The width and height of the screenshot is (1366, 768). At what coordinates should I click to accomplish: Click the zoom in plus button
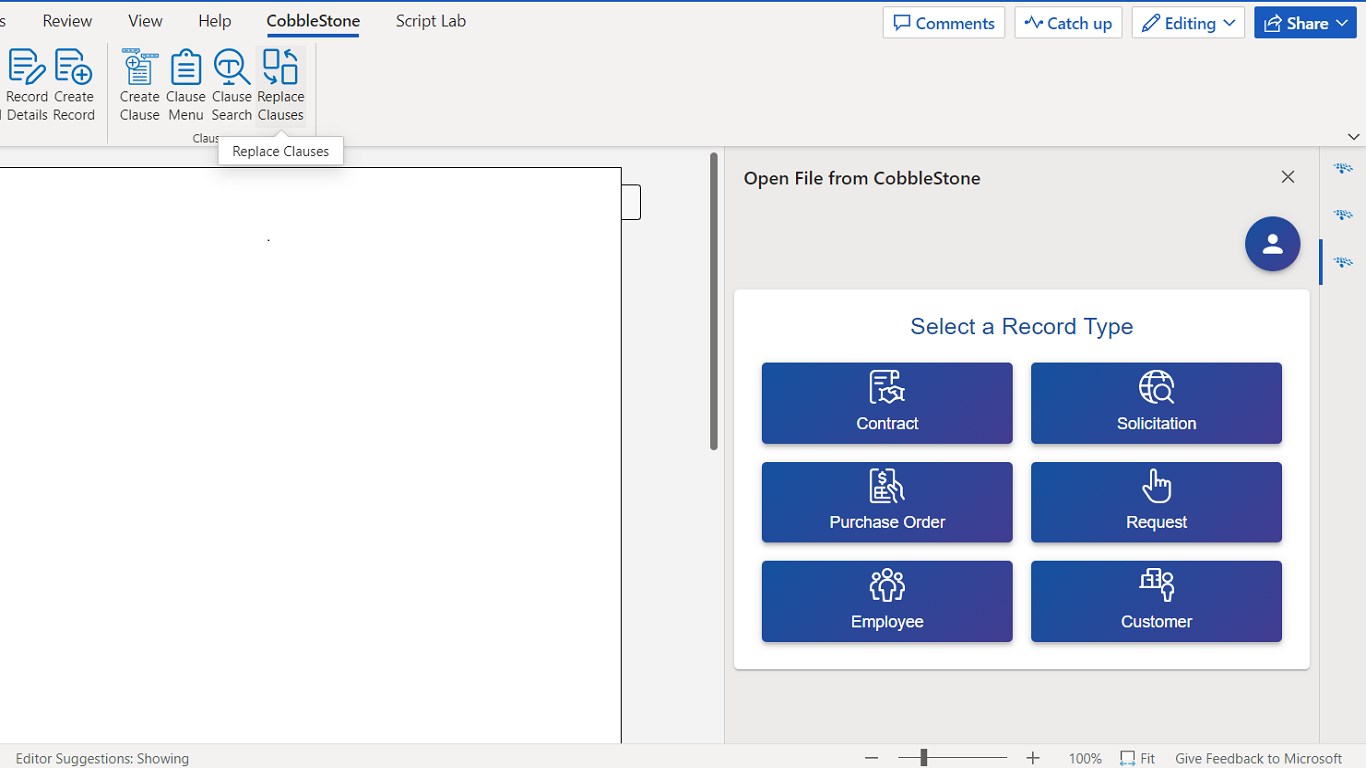pos(1033,758)
